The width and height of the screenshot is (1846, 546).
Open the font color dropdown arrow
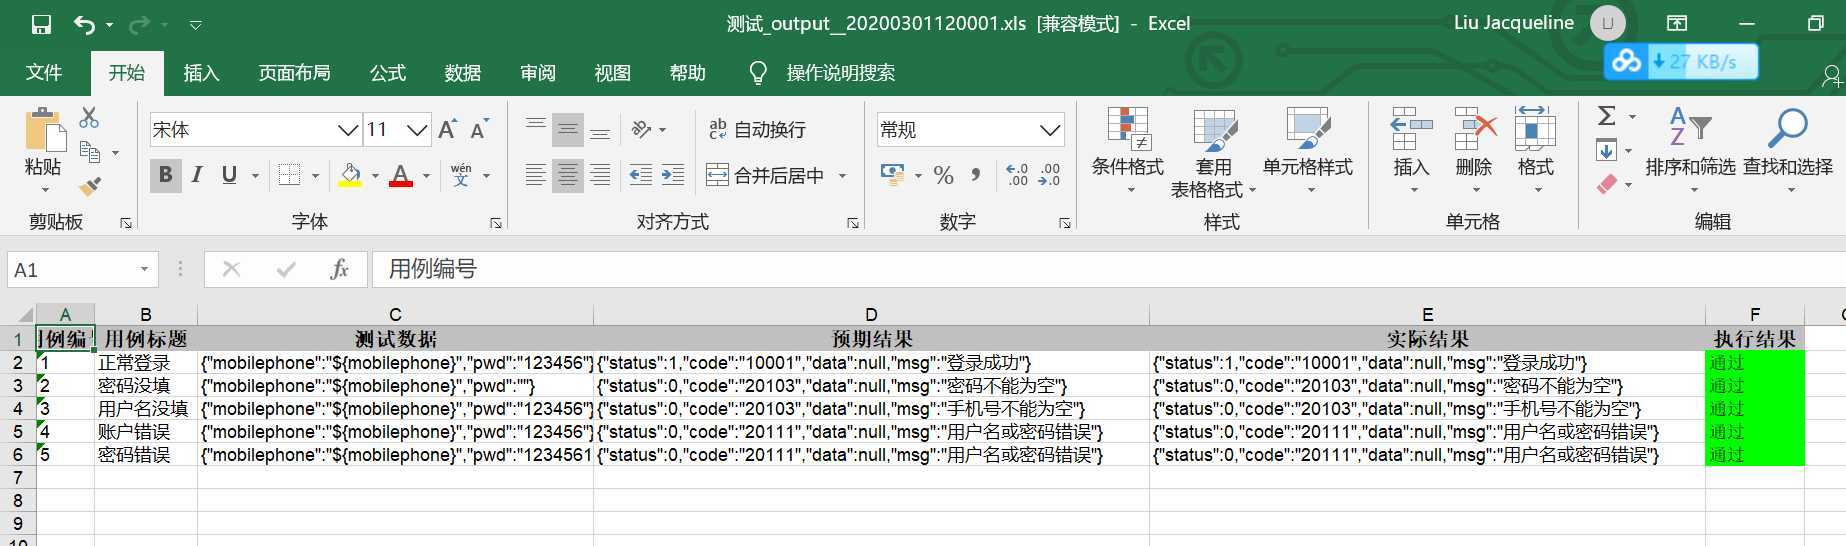(x=426, y=176)
